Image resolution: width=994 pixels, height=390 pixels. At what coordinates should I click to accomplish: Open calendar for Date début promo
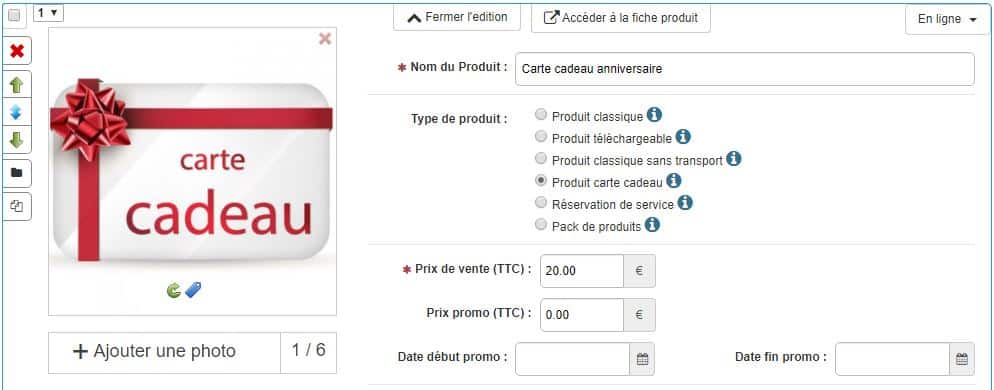click(642, 360)
